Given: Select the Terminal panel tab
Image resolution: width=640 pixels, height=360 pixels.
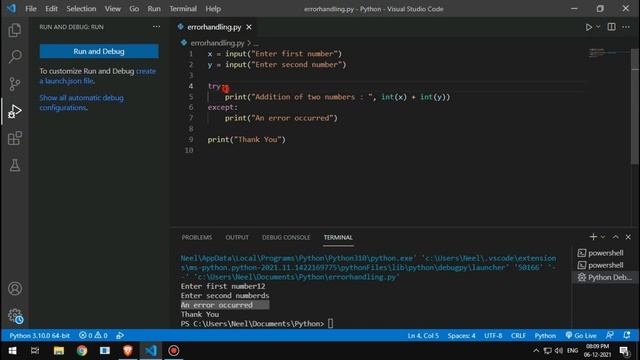Looking at the screenshot, I should (x=338, y=238).
